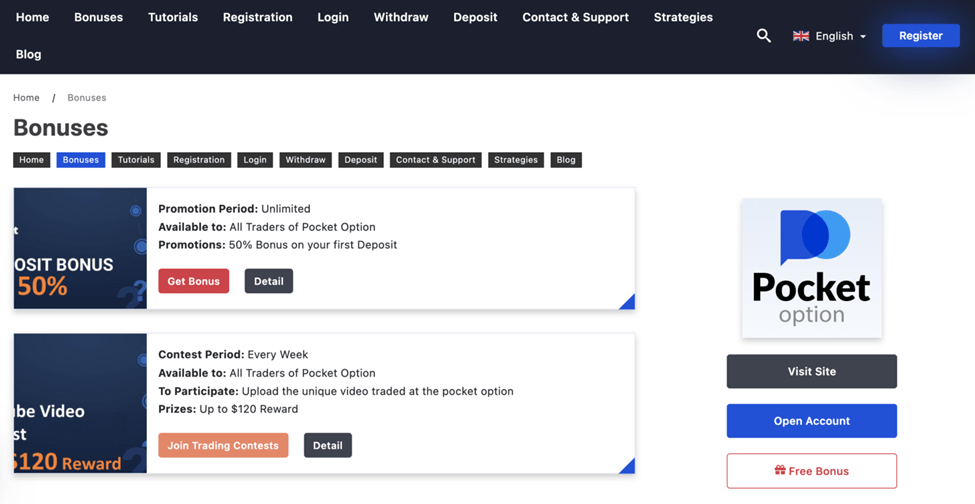Viewport: 975px width, 504px height.
Task: Click the Register button in header
Action: click(920, 35)
